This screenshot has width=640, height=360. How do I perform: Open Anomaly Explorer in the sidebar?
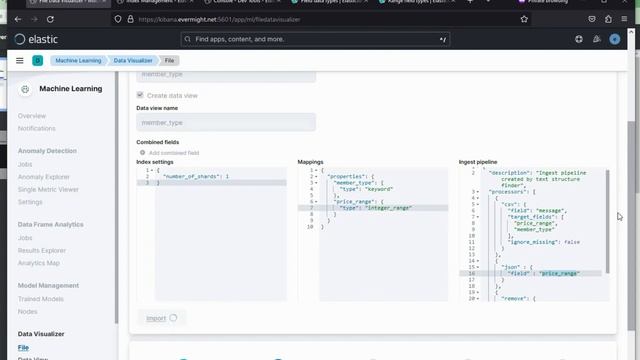pos(44,177)
